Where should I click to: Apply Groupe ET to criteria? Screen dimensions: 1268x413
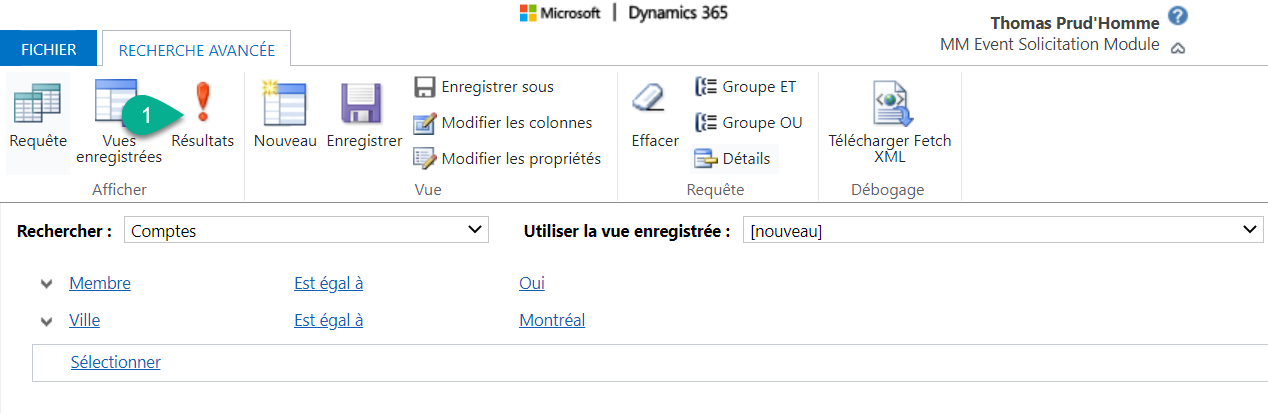746,87
